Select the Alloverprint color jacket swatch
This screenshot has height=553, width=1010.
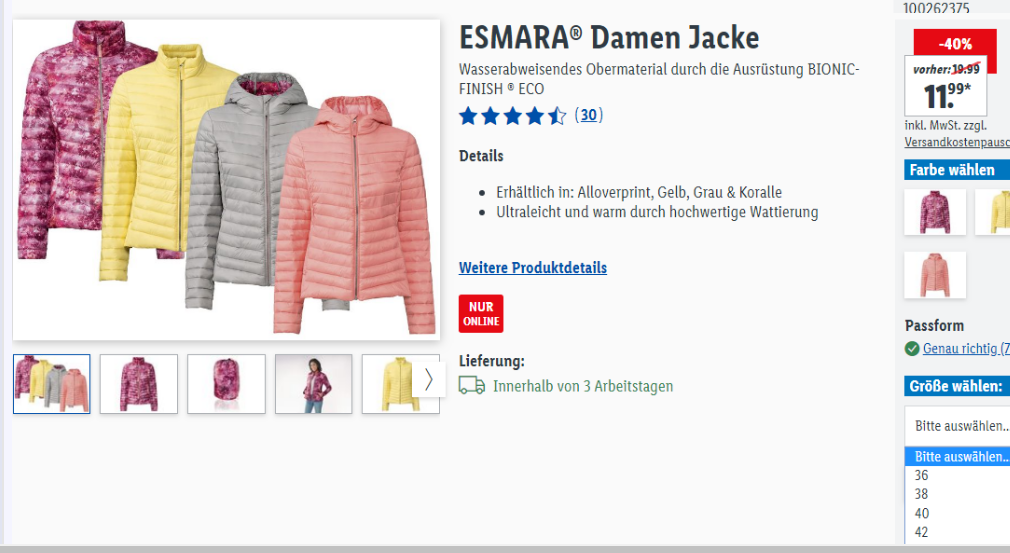(935, 212)
